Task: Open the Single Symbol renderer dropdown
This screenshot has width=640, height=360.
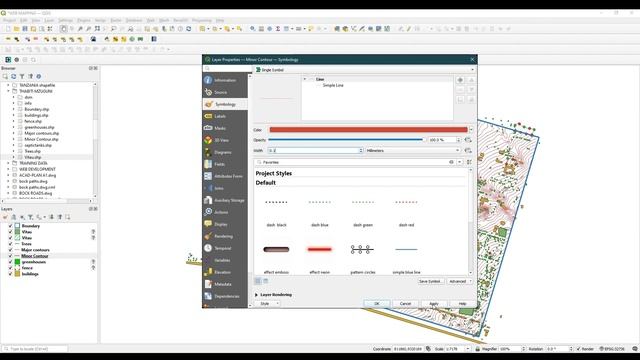Action: tap(364, 70)
